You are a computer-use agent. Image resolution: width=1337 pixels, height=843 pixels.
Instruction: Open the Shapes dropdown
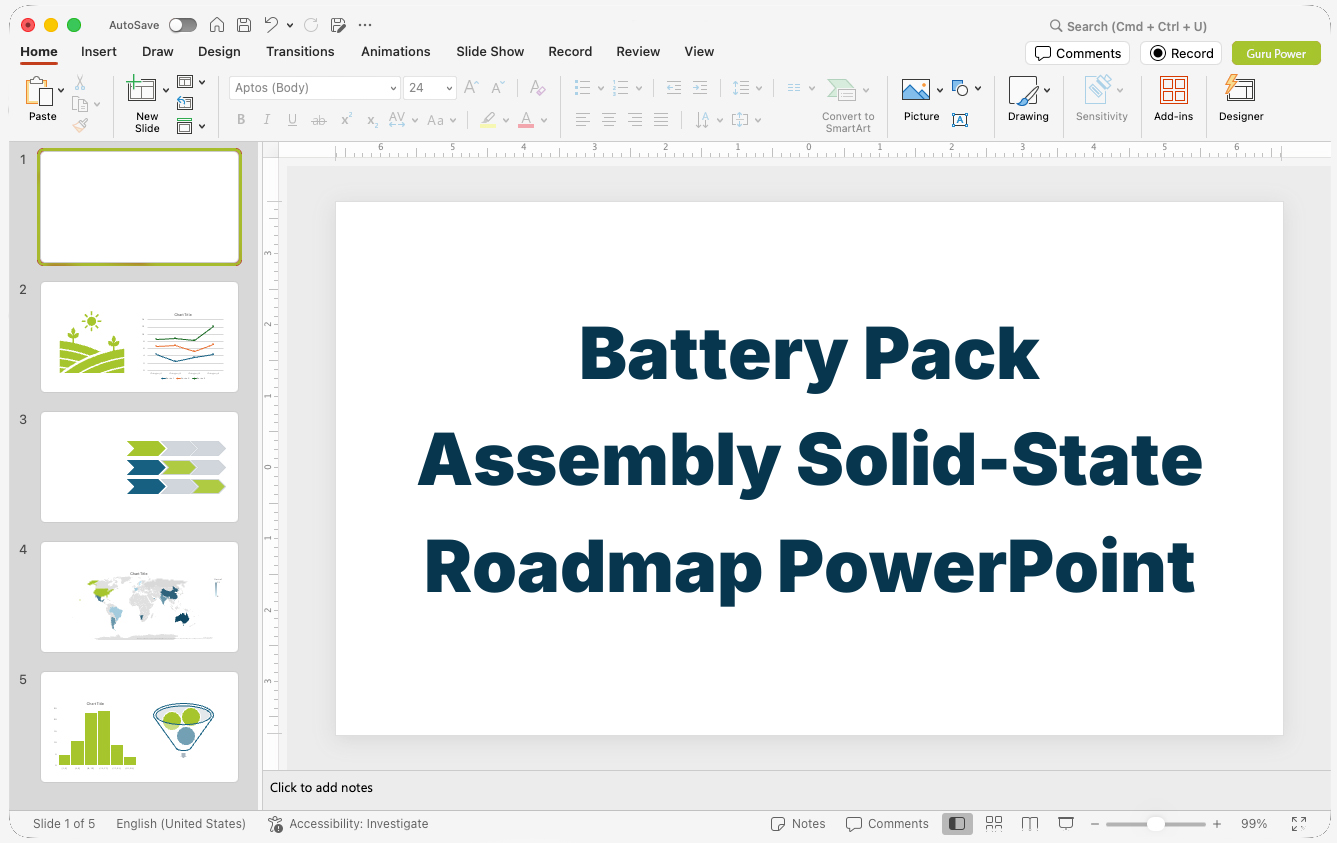pyautogui.click(x=966, y=88)
